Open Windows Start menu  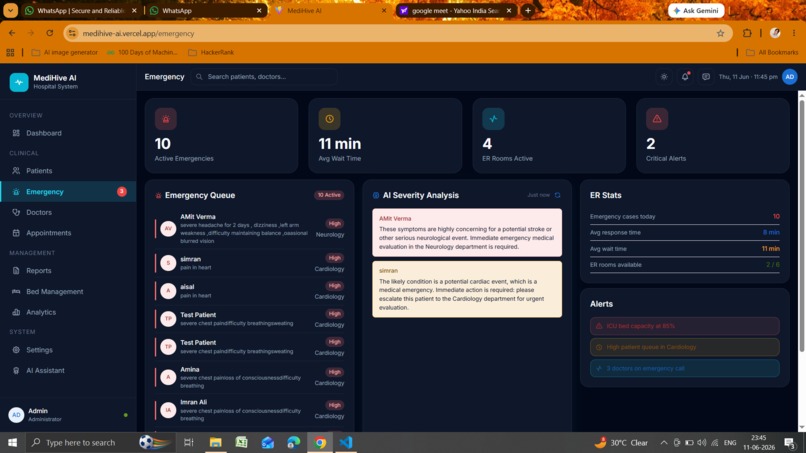[12, 442]
